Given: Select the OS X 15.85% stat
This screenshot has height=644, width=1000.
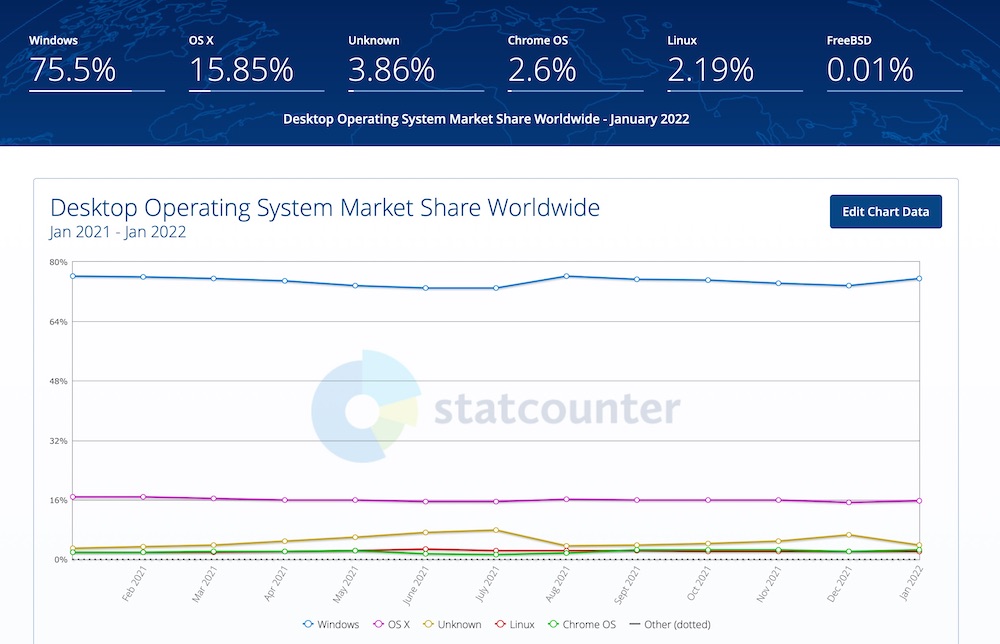Looking at the screenshot, I should 256,62.
